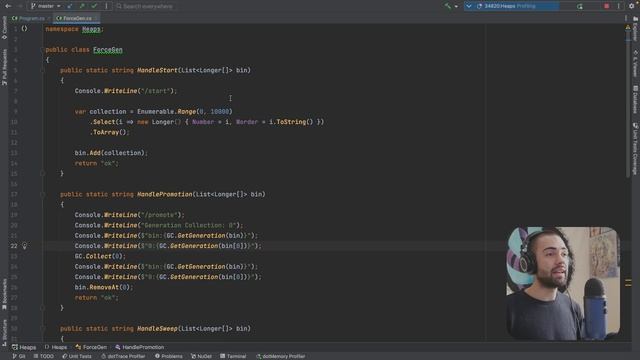Open the TODO tool window tab
Screen dimensions: 640x360
44,356
